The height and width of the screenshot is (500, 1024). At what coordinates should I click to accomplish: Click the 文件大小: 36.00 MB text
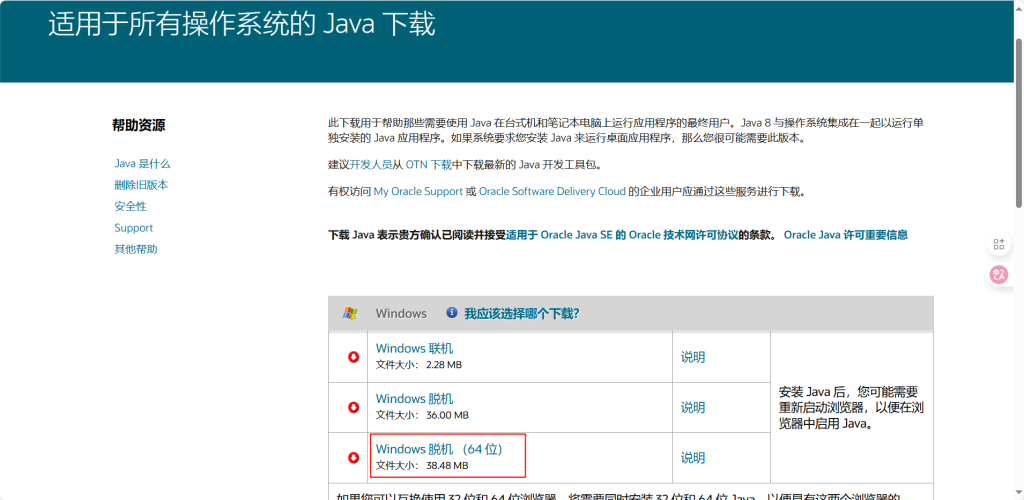pyautogui.click(x=422, y=415)
